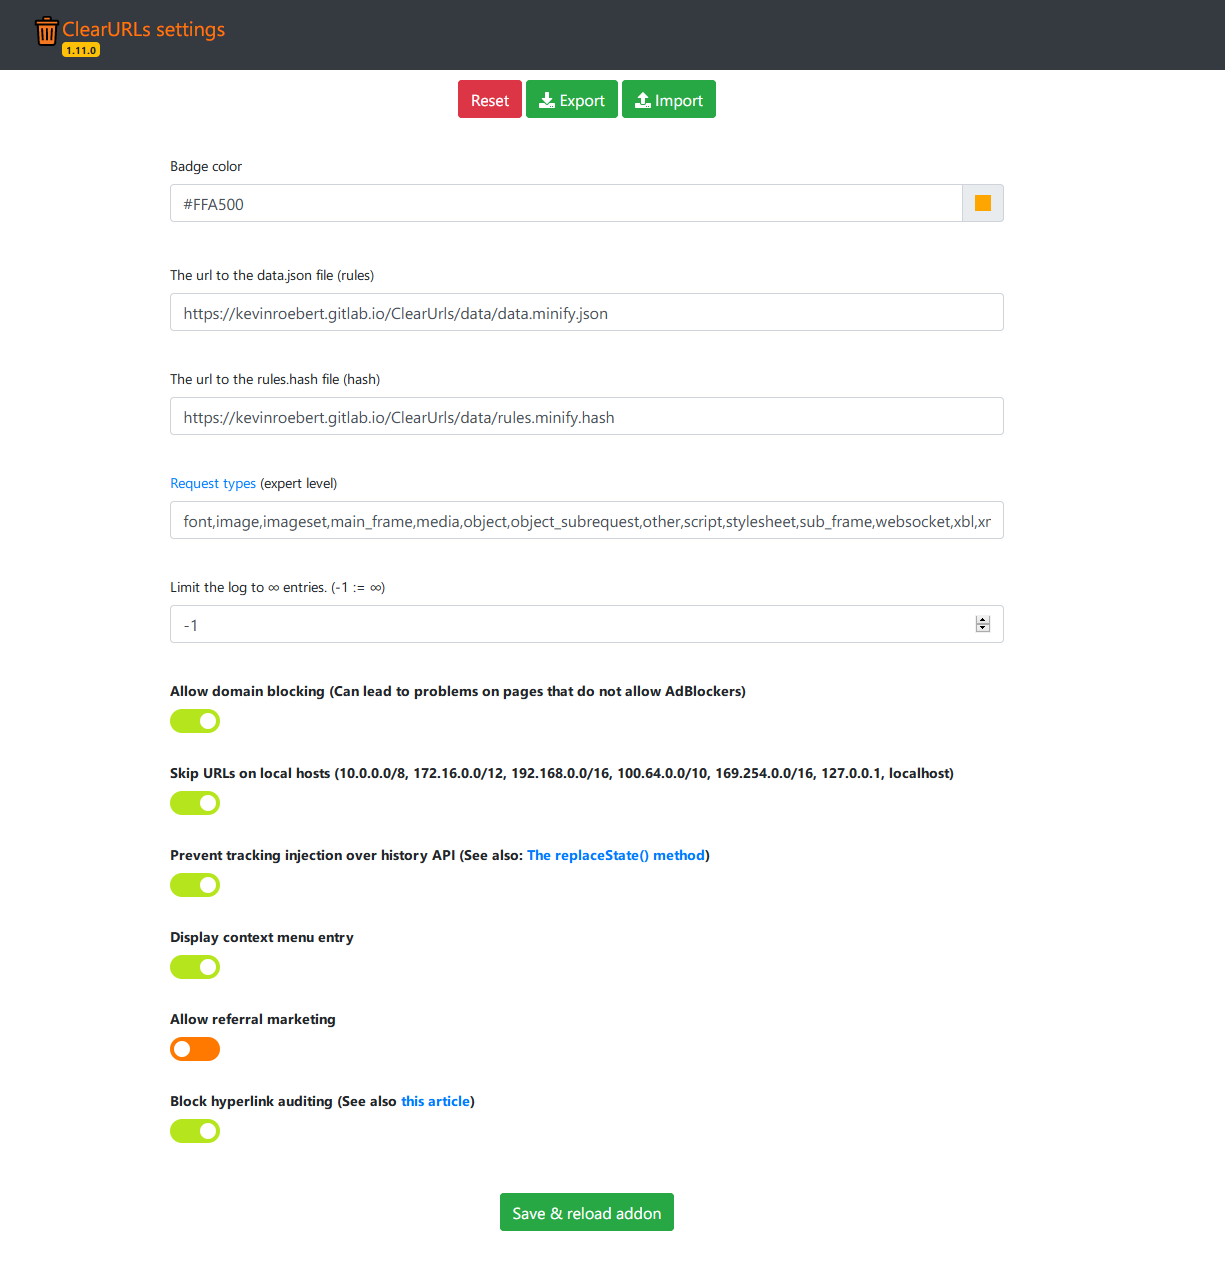
Task: Open the orange badge color swatch
Action: pos(982,204)
